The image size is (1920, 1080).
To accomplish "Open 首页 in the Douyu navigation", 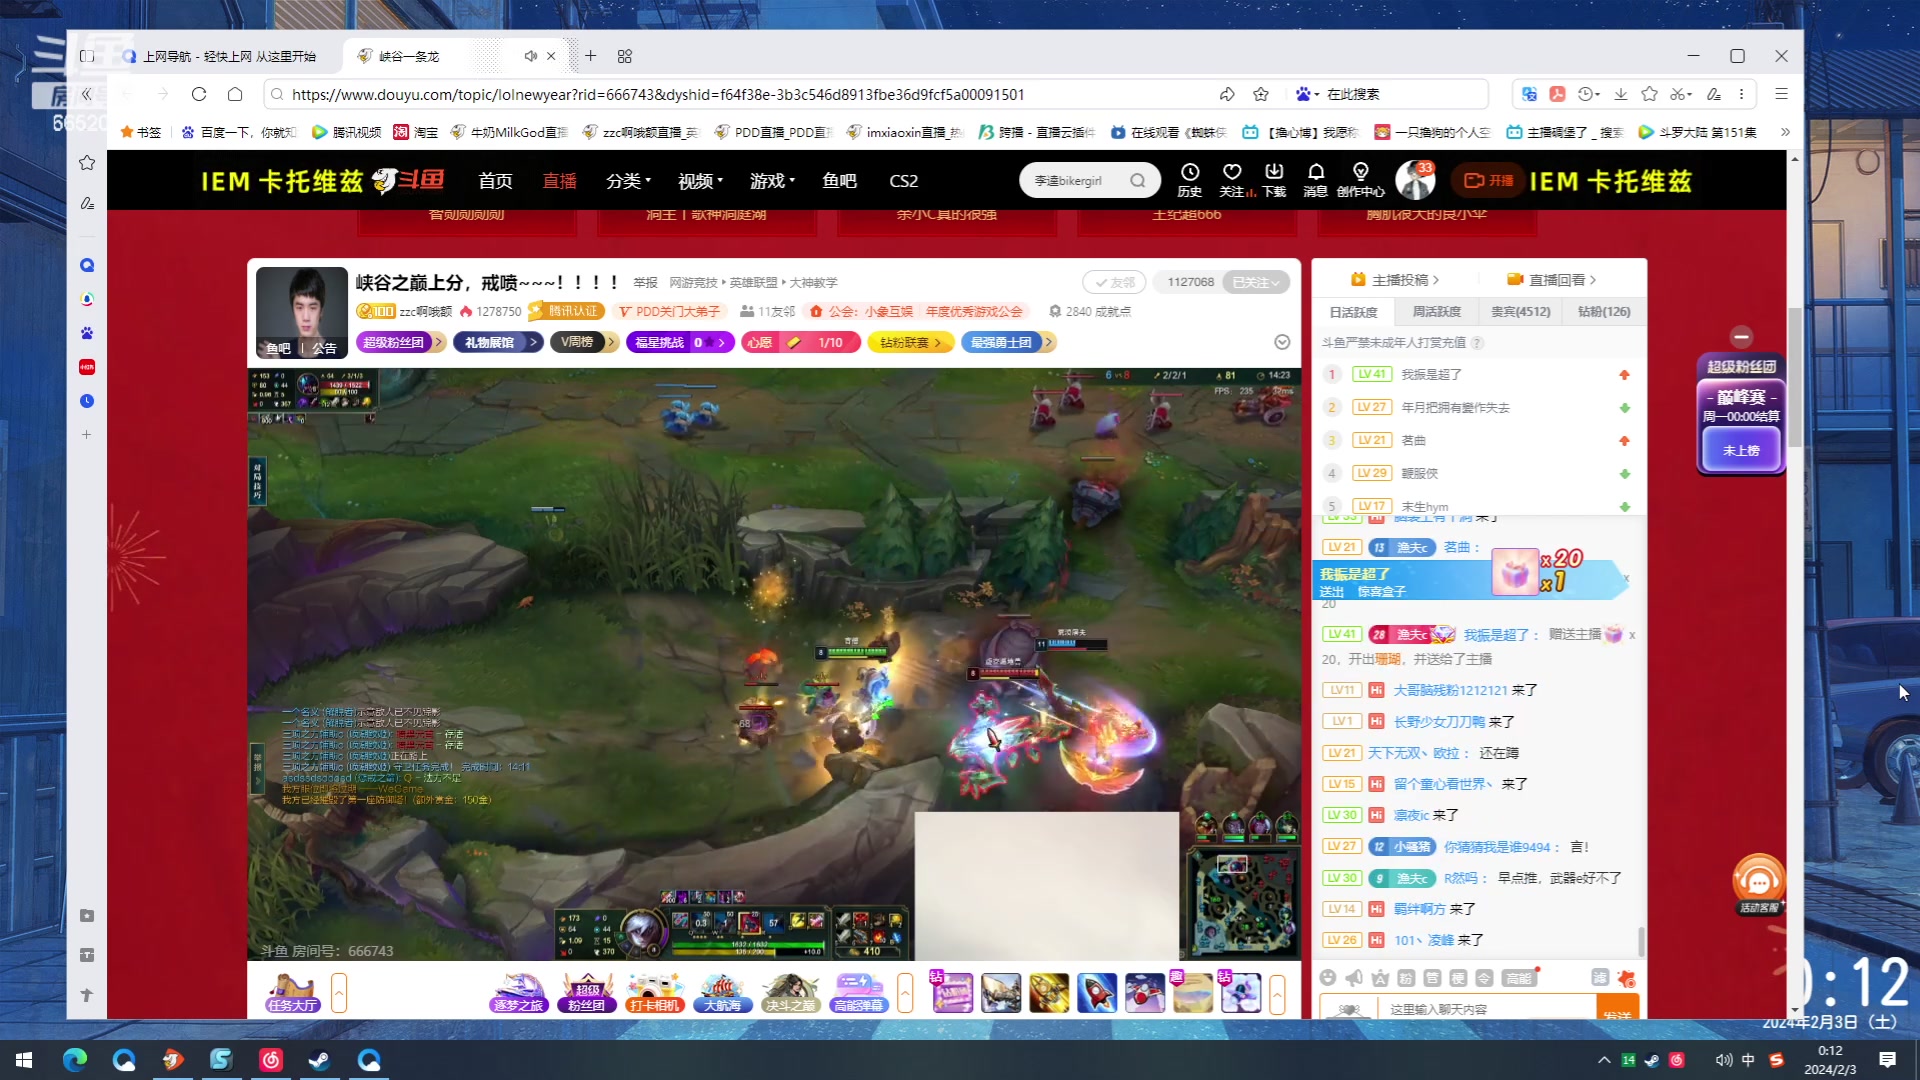I will (x=495, y=181).
